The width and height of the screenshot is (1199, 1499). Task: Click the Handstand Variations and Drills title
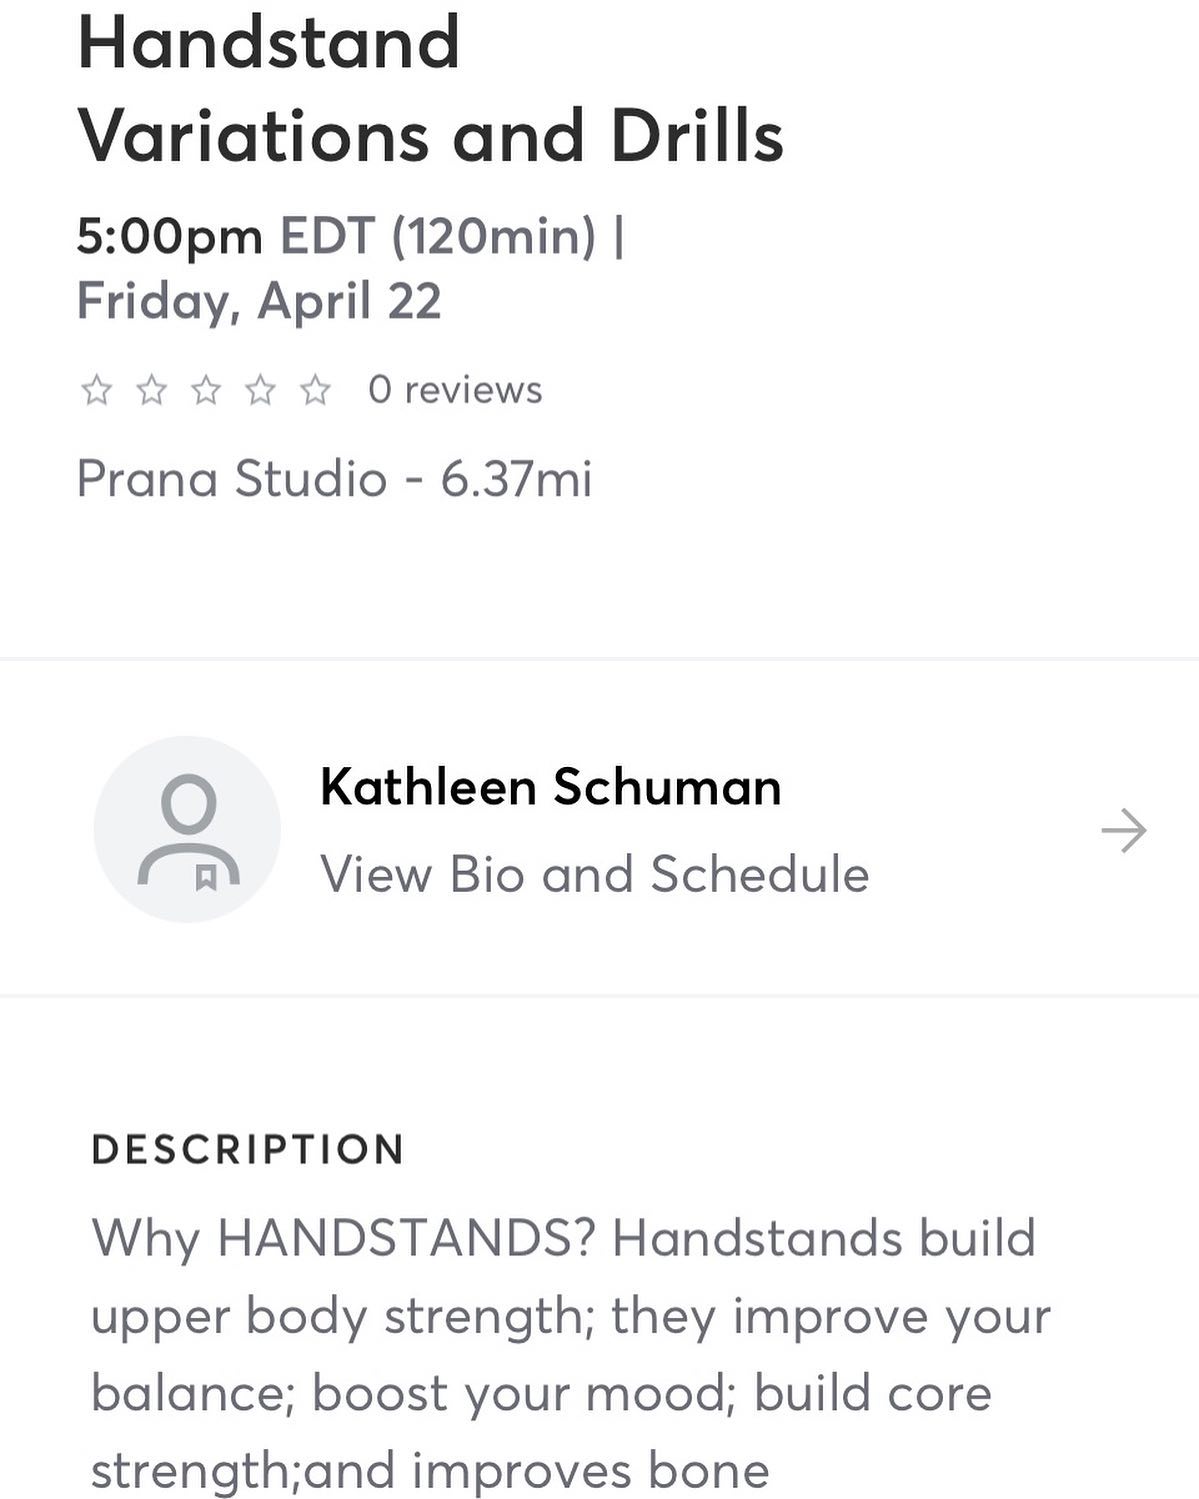click(x=430, y=90)
